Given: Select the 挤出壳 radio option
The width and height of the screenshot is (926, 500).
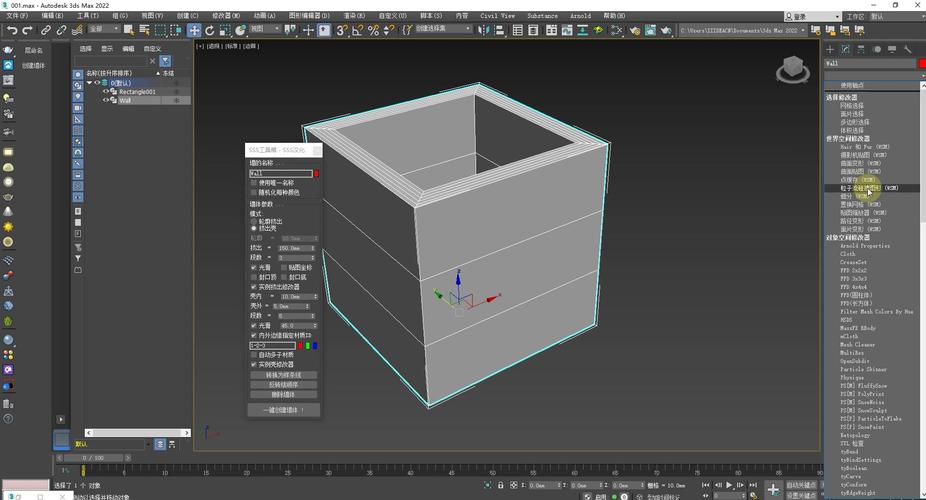Looking at the screenshot, I should (254, 228).
